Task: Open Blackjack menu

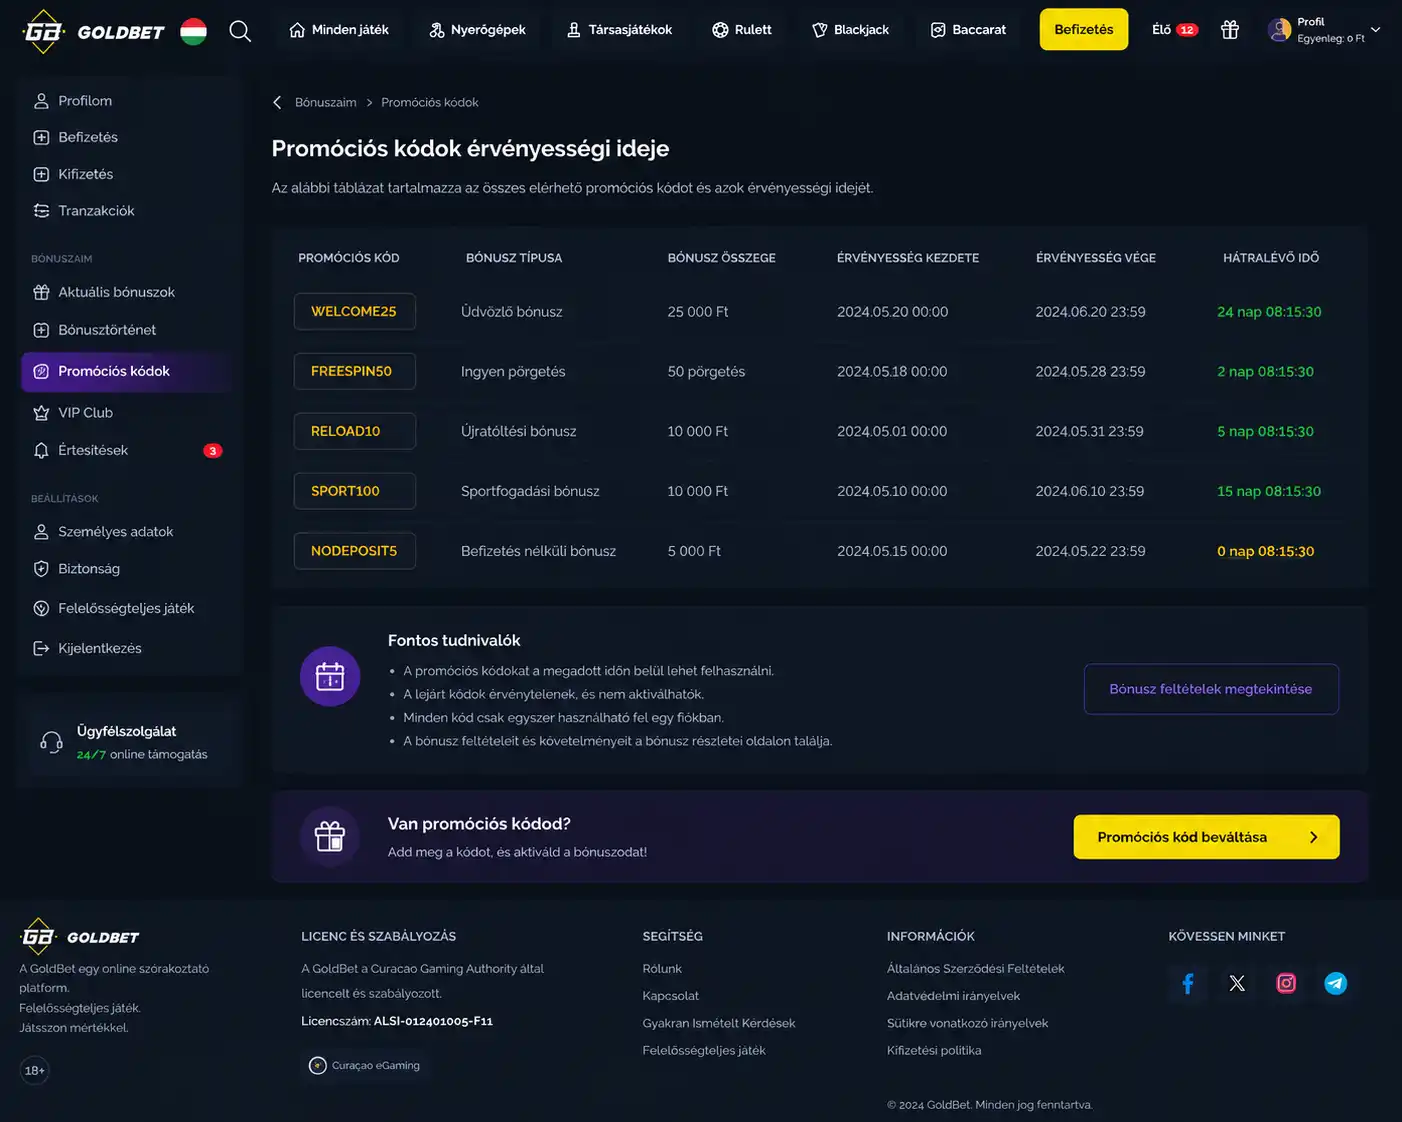Action: pyautogui.click(x=850, y=30)
